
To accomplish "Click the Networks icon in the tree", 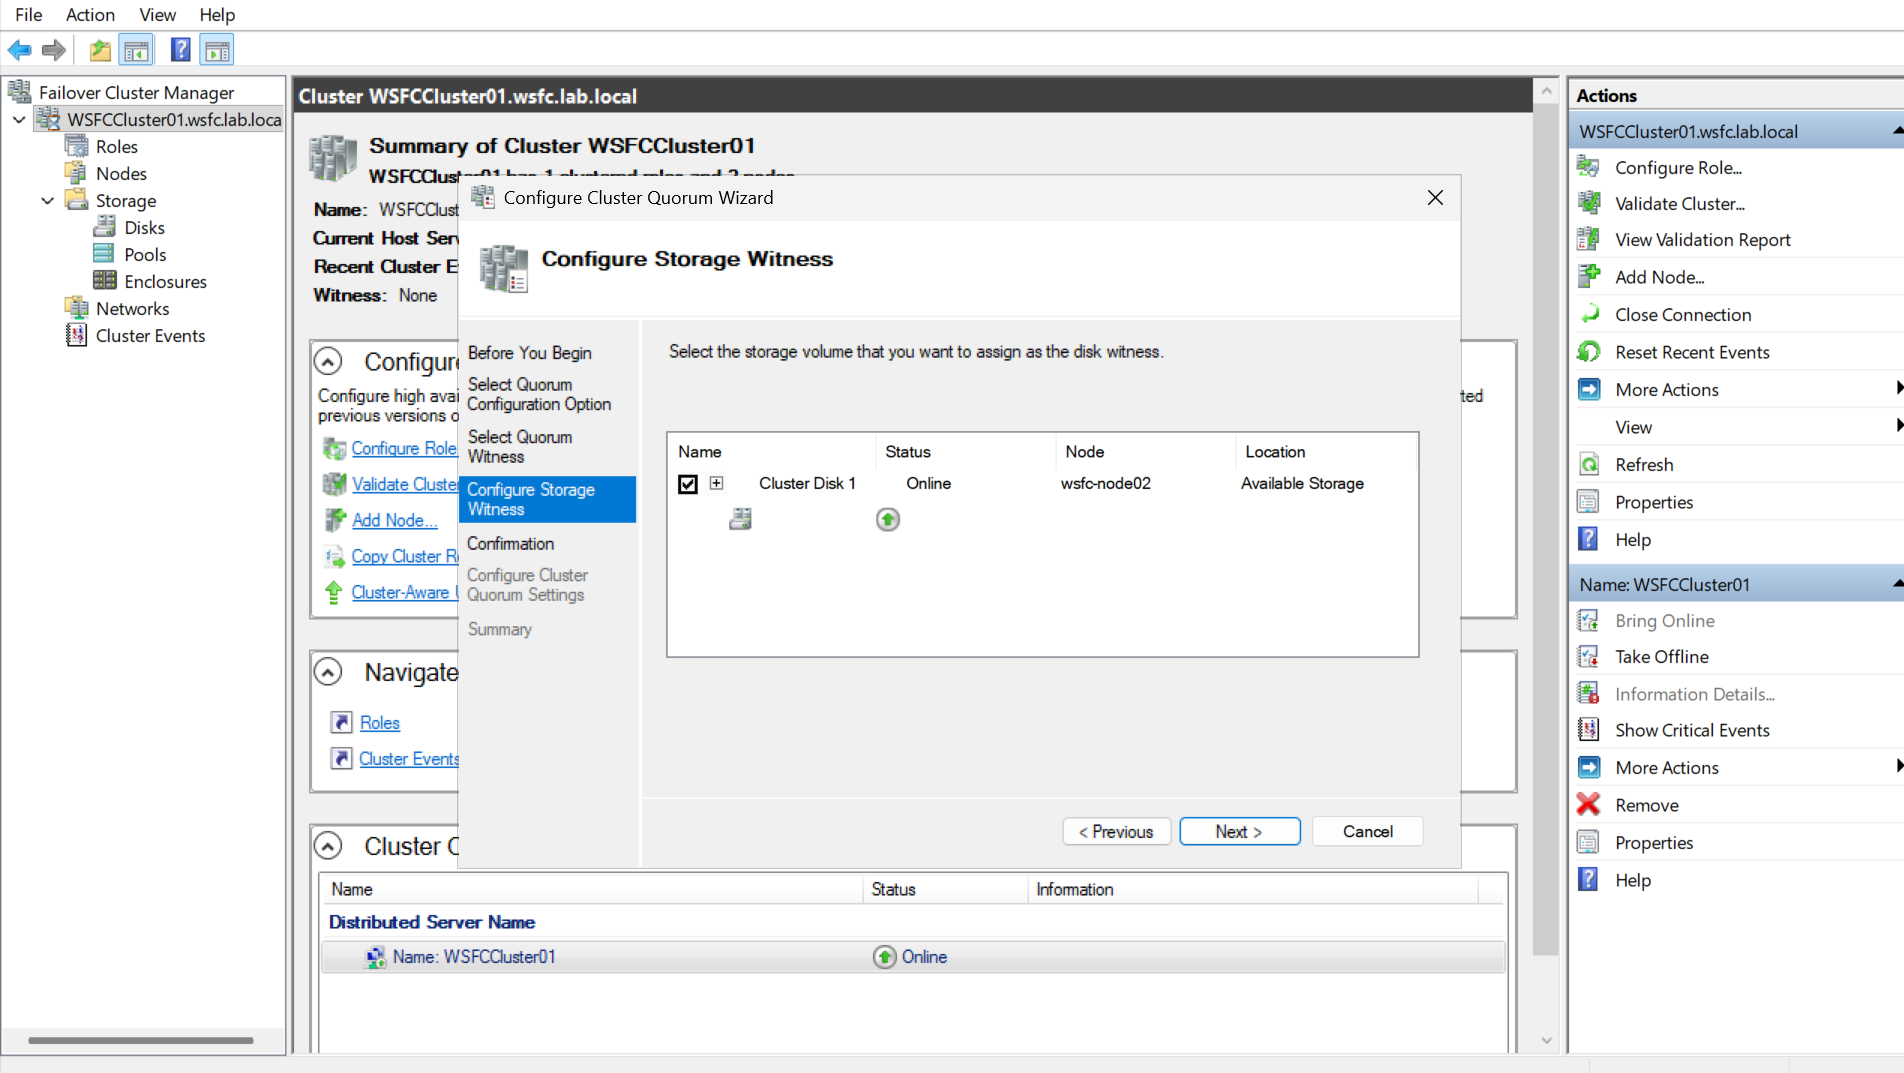I will click(x=77, y=308).
